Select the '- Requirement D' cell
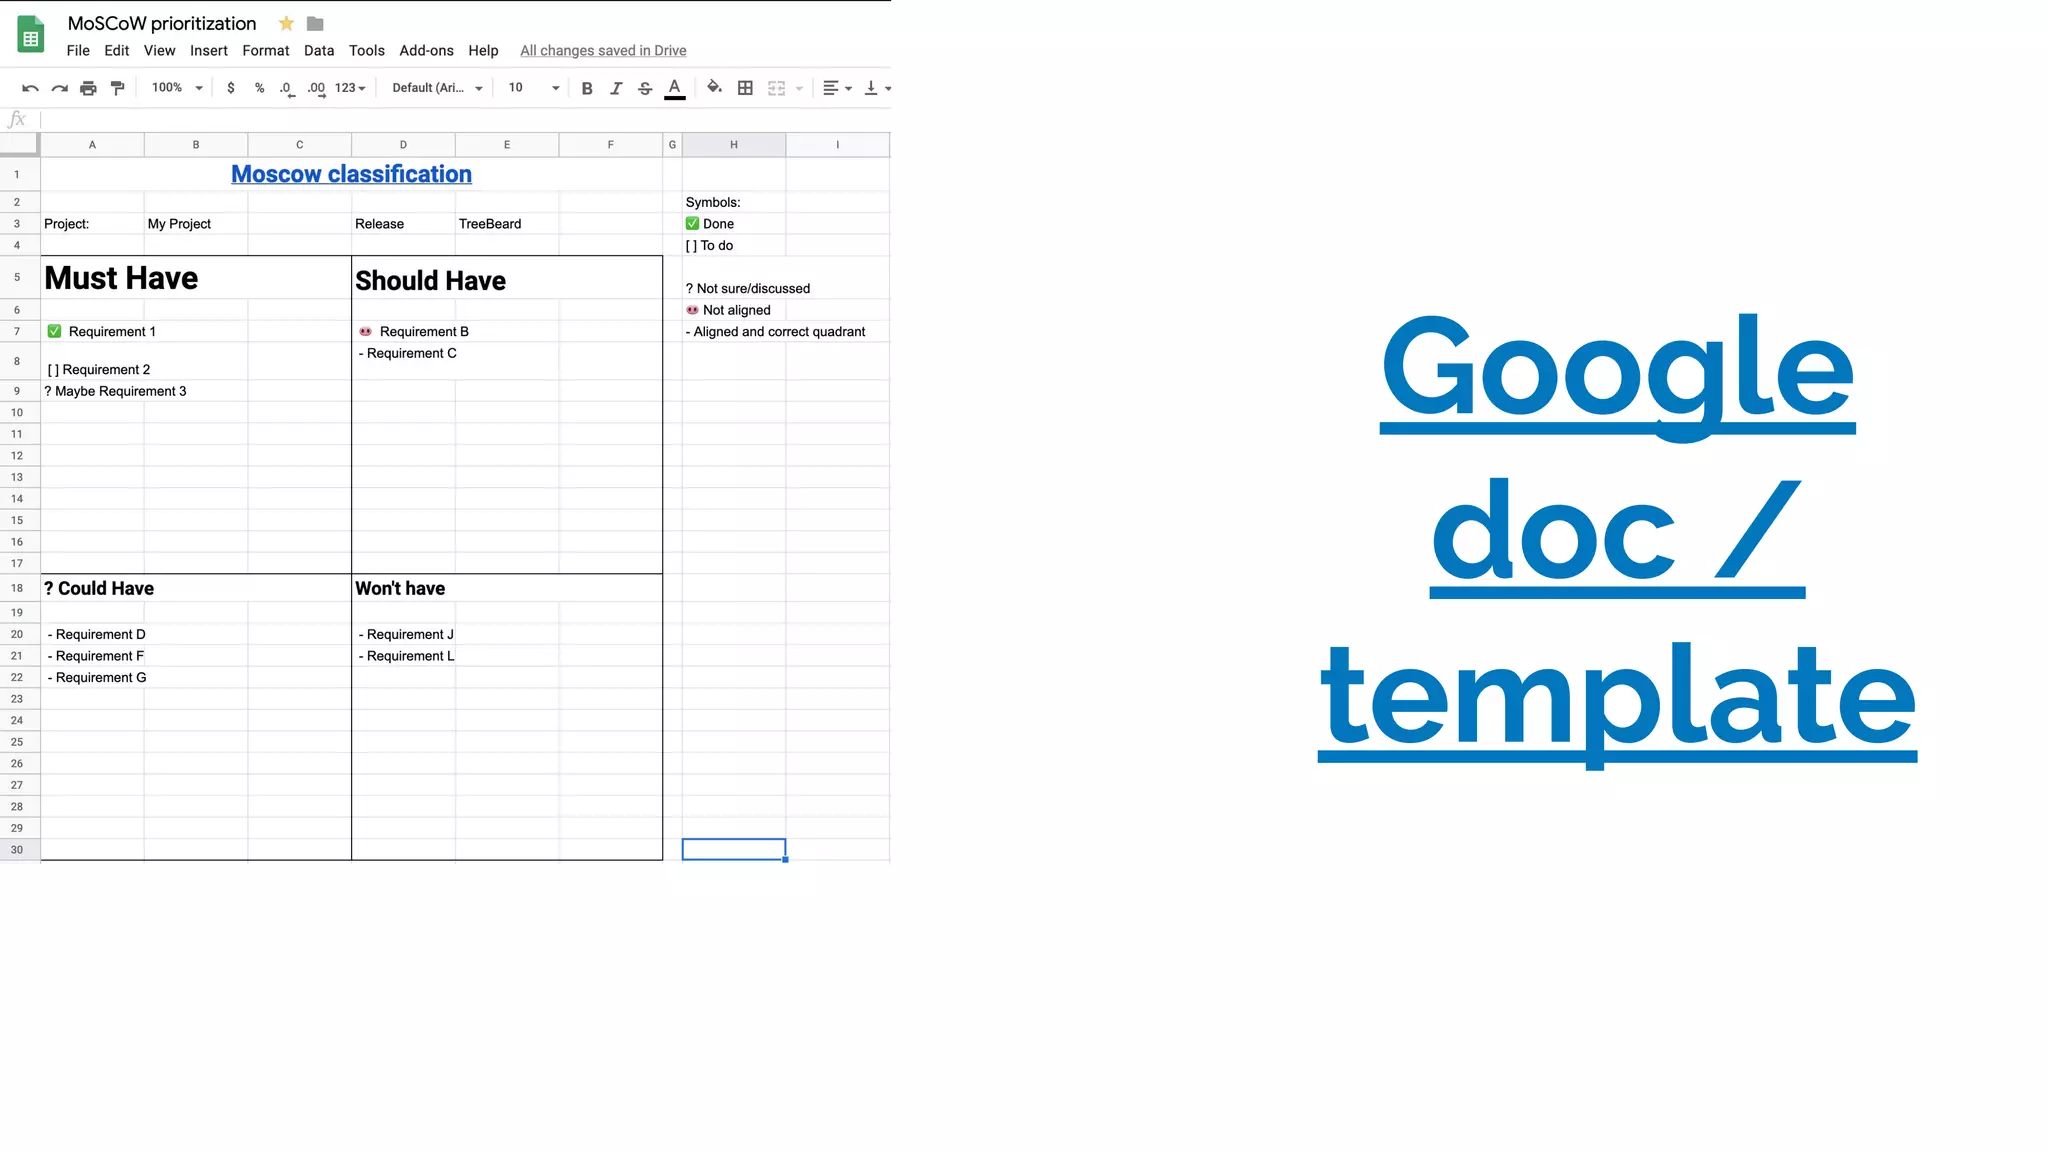This screenshot has width=2048, height=1152. (92, 634)
